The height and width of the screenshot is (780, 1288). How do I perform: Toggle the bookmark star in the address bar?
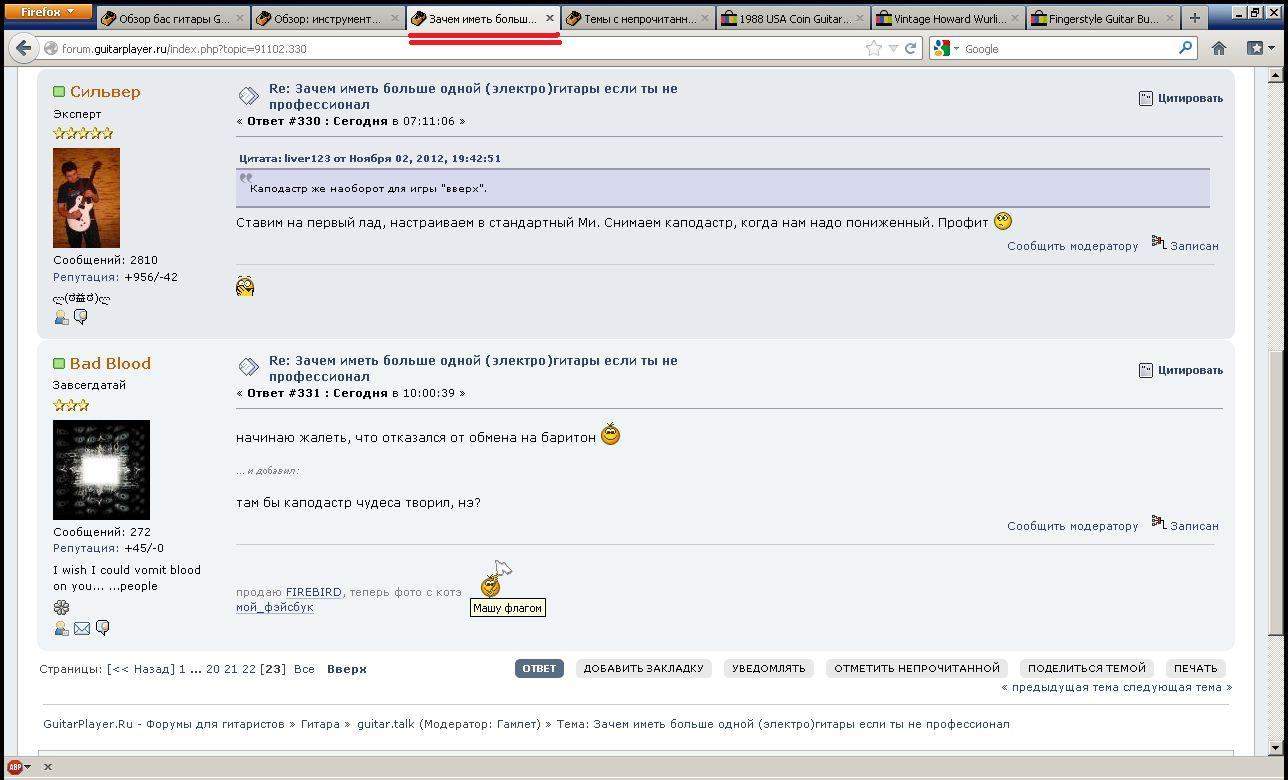[x=873, y=48]
